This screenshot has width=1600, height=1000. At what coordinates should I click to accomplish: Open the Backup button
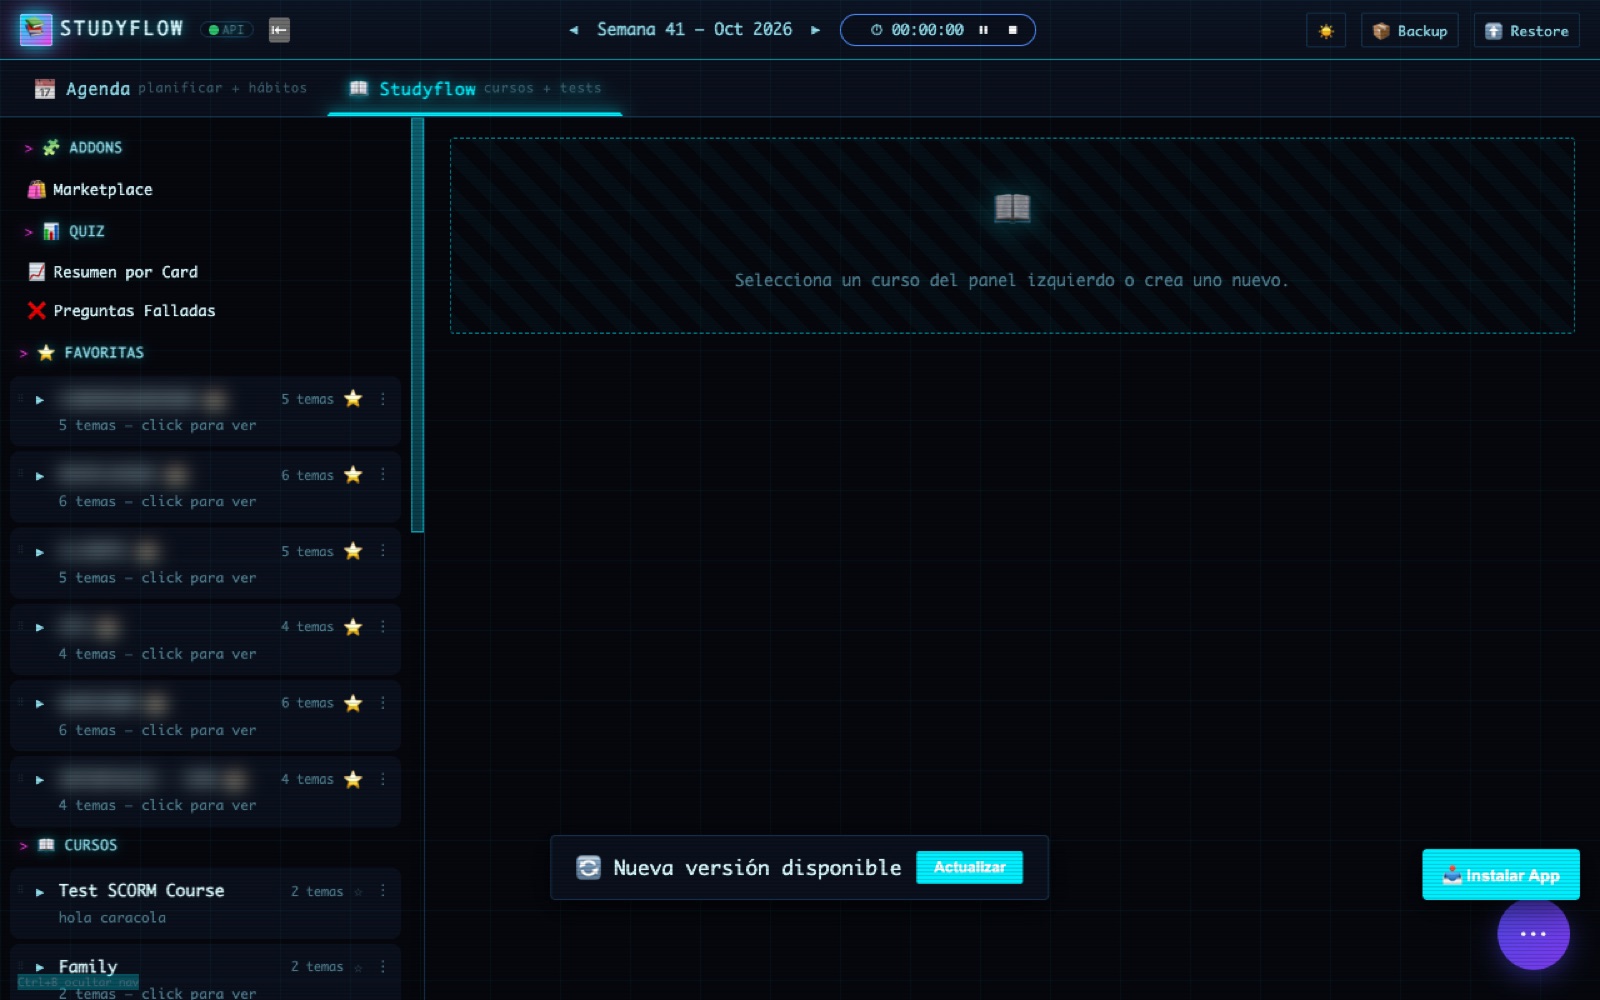1410,31
